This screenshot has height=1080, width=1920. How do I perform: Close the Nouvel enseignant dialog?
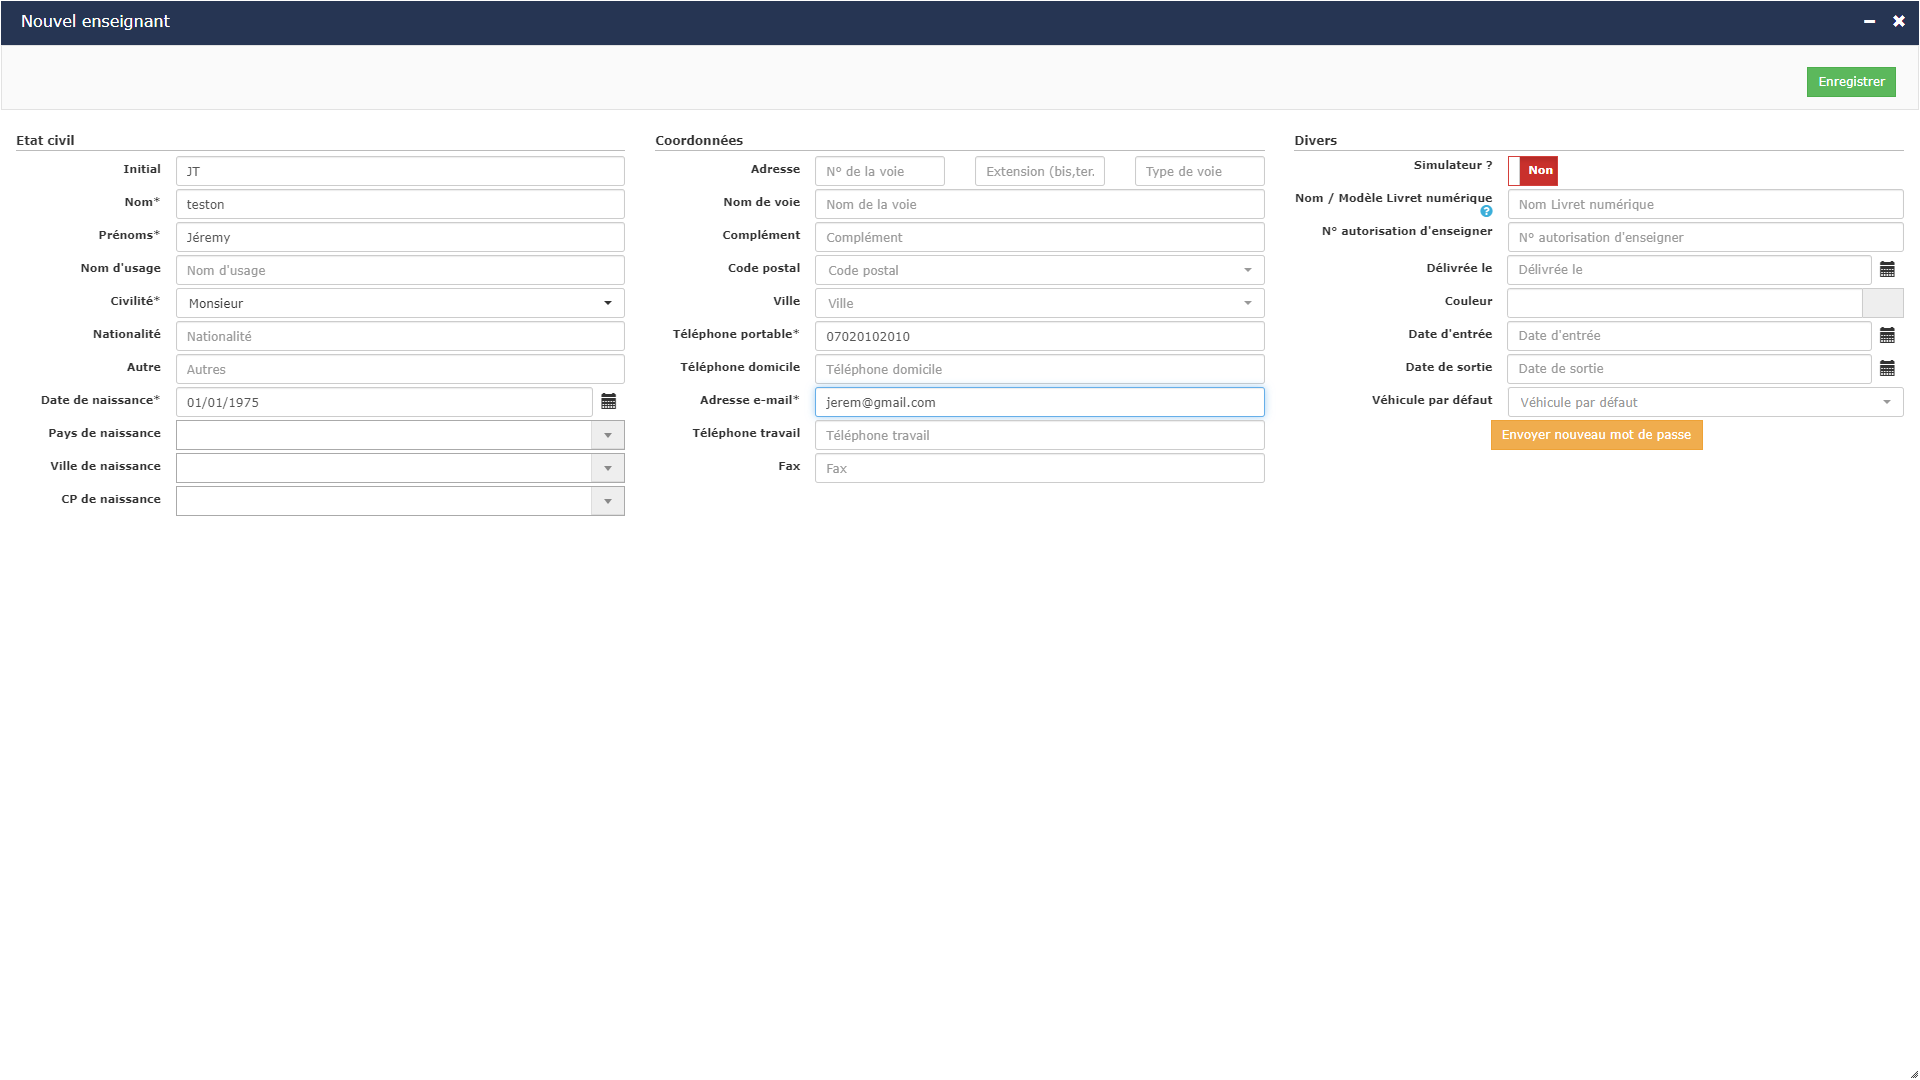(1899, 21)
